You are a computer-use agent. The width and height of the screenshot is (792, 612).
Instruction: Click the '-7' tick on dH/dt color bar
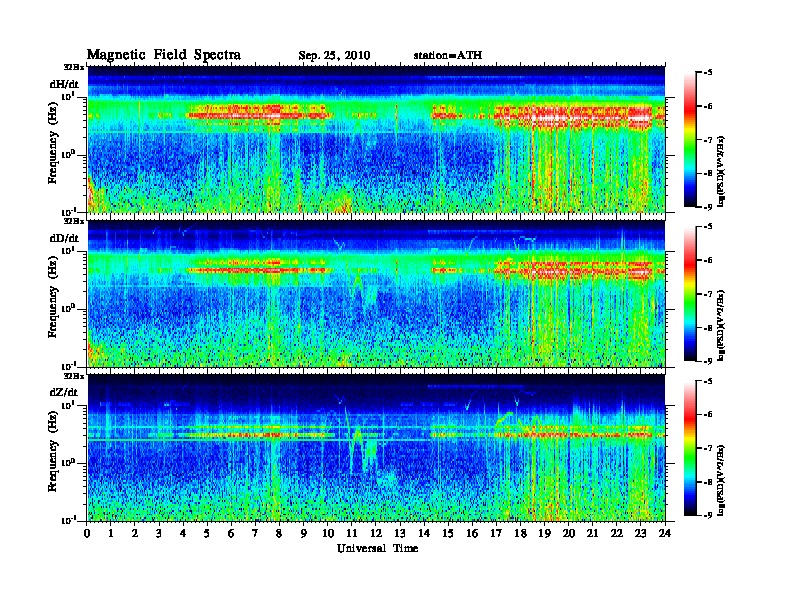pyautogui.click(x=708, y=140)
